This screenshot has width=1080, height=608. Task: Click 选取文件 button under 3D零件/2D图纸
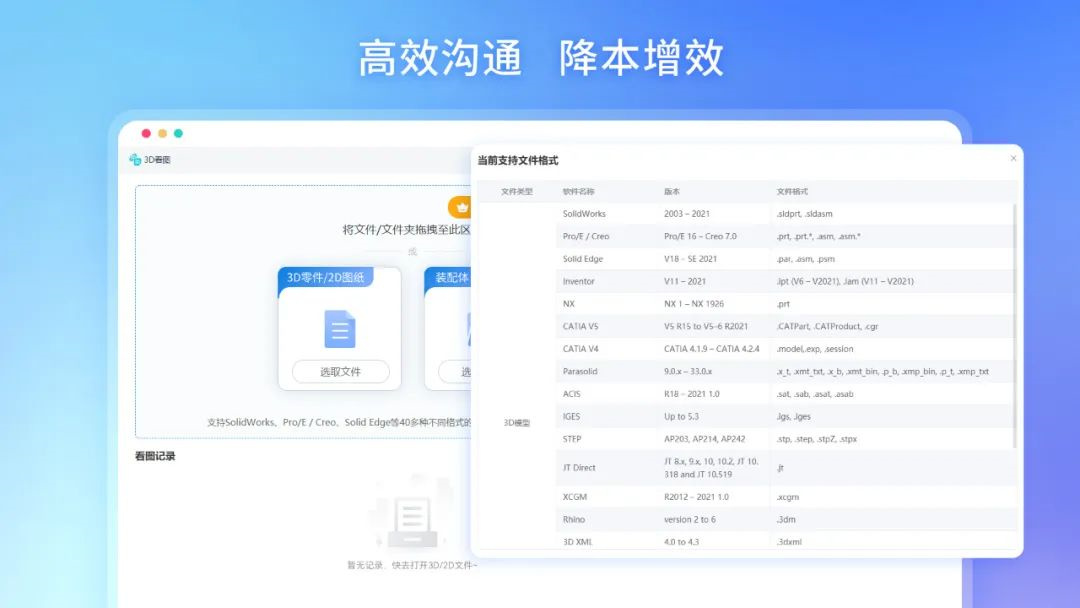coord(340,372)
